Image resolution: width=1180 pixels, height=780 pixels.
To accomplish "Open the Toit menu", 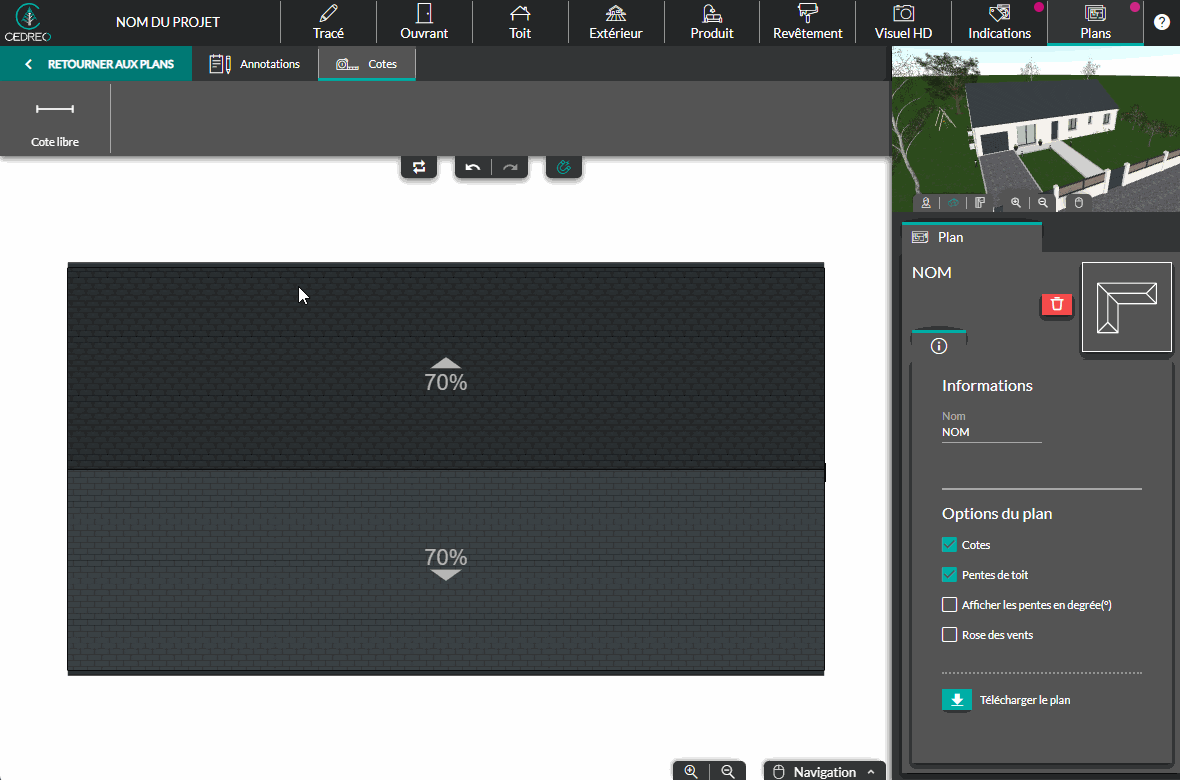I will click(520, 23).
